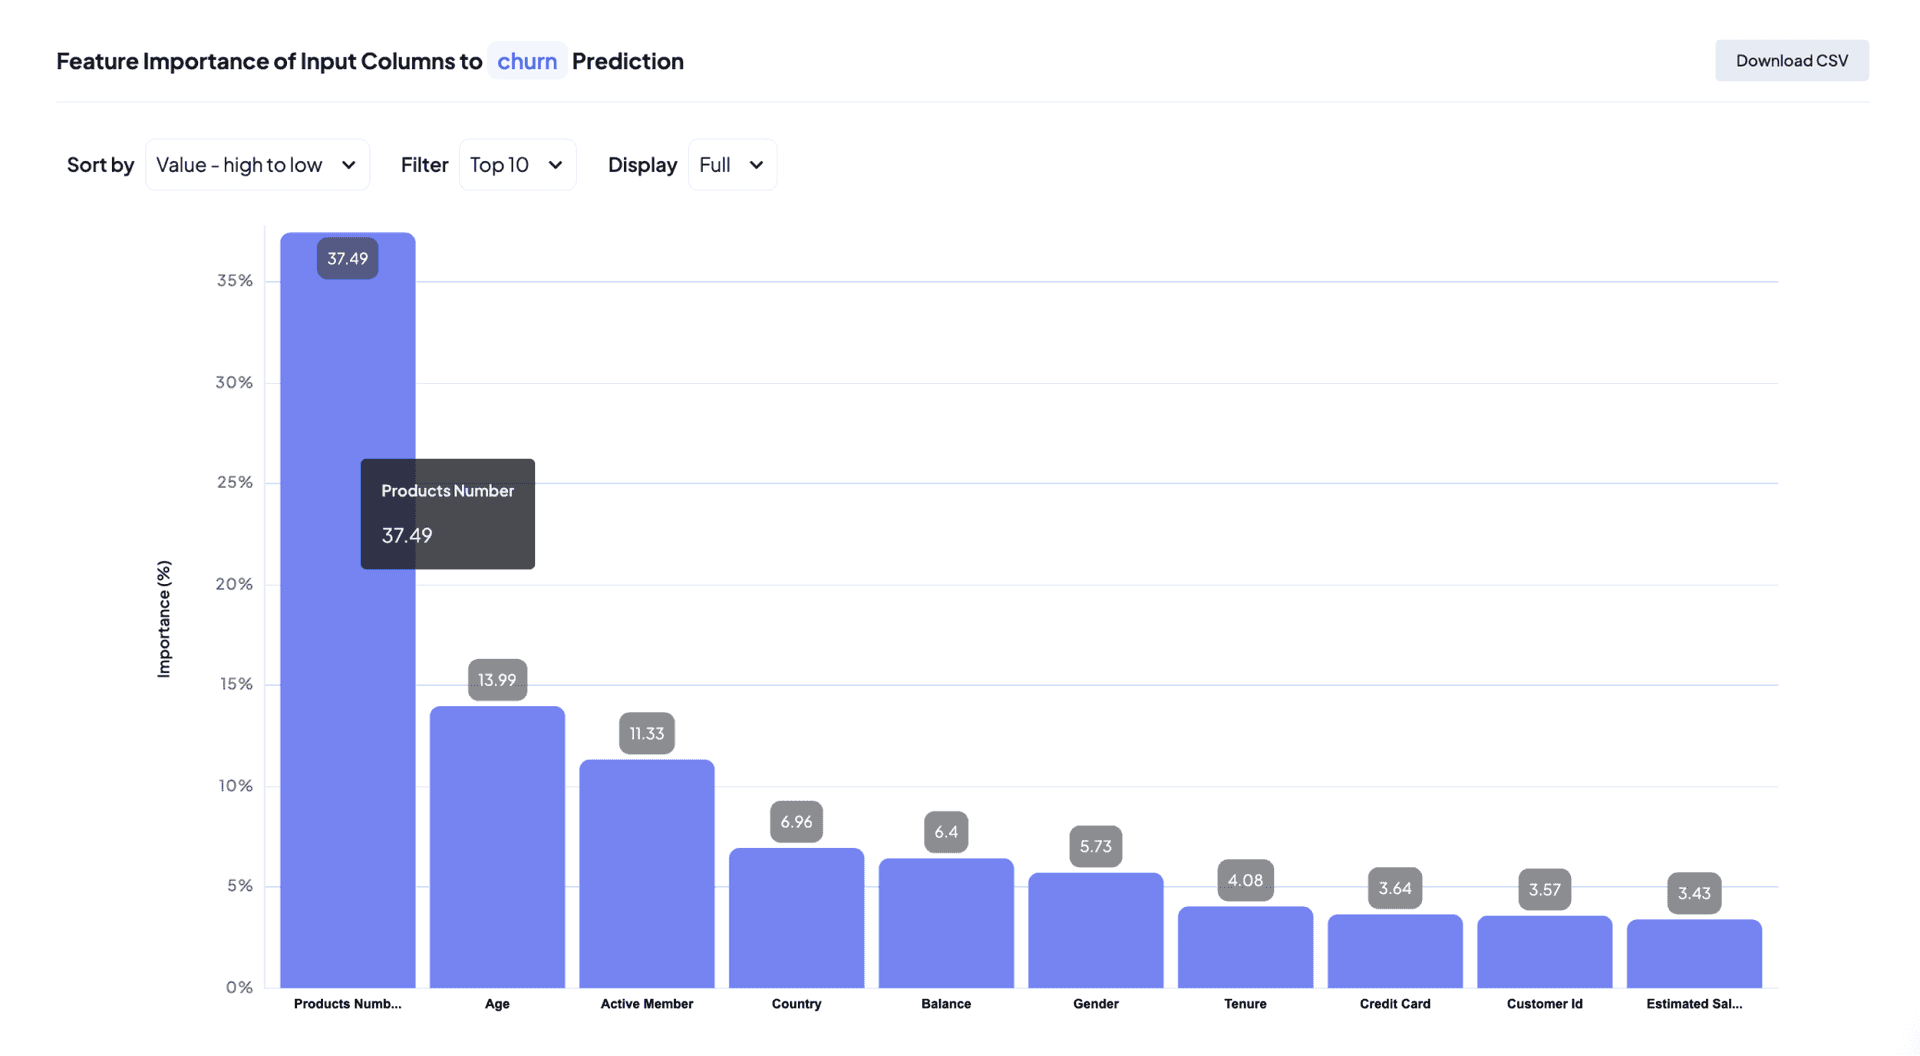This screenshot has width=1920, height=1056.
Task: Click the chevron on the Filter selector
Action: (556, 164)
